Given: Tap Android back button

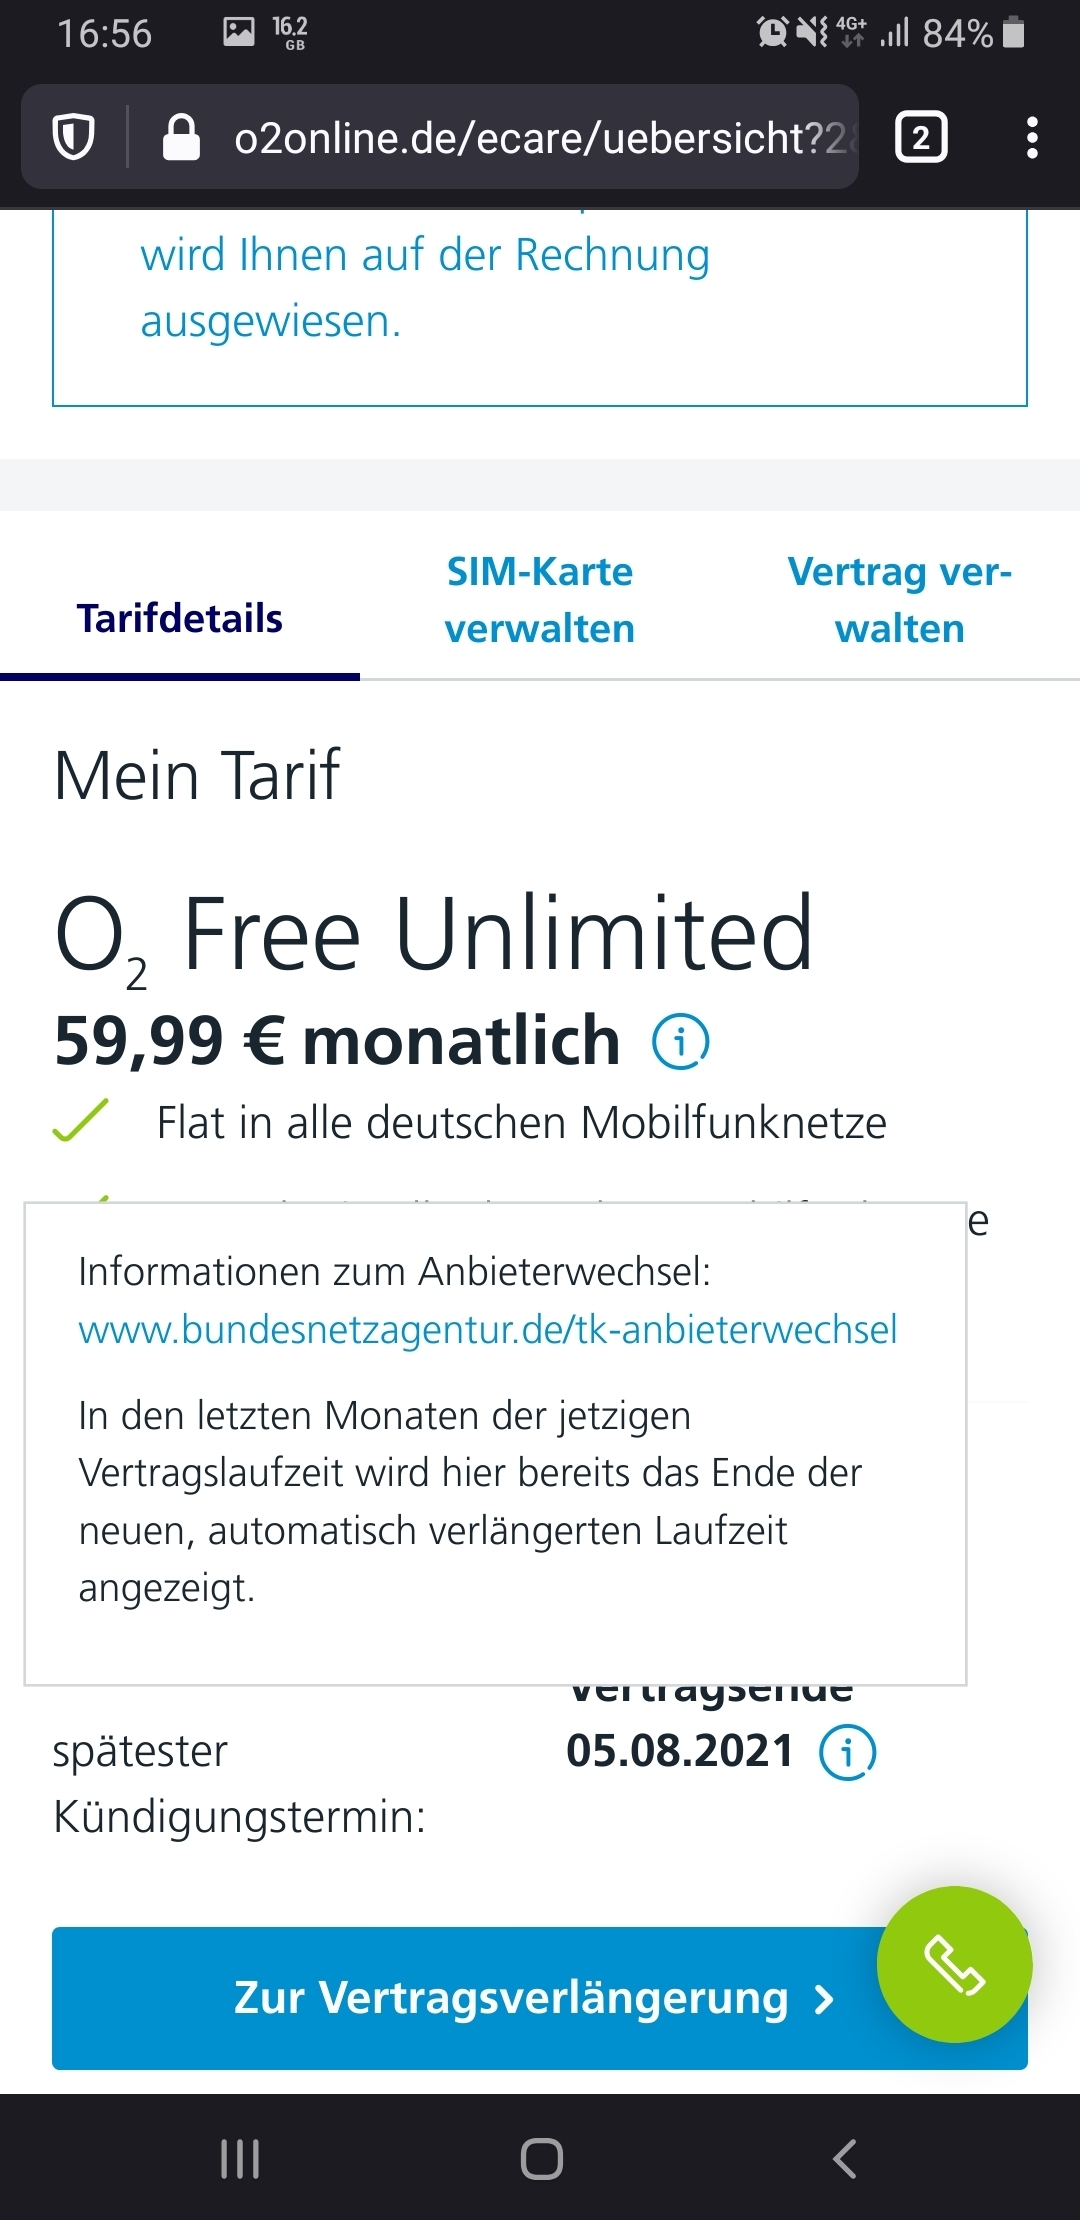Looking at the screenshot, I should [845, 2158].
